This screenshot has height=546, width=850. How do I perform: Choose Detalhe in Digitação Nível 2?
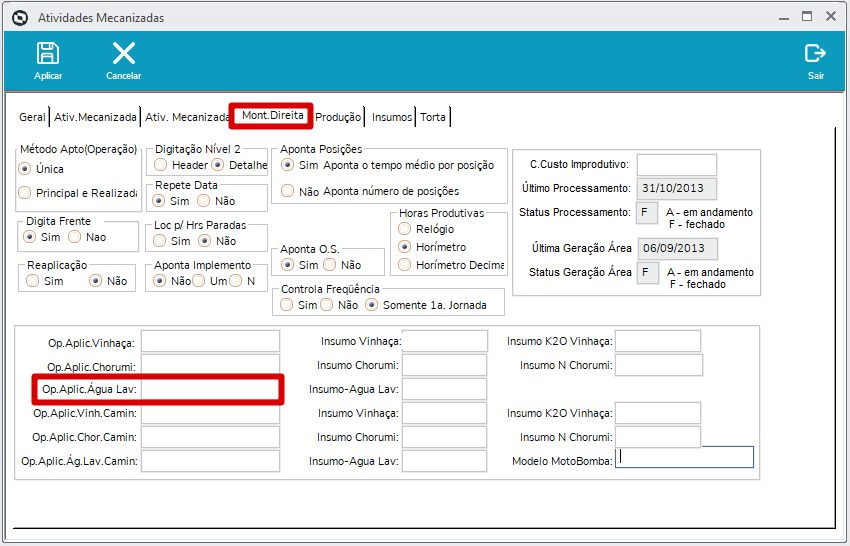pyautogui.click(x=217, y=165)
